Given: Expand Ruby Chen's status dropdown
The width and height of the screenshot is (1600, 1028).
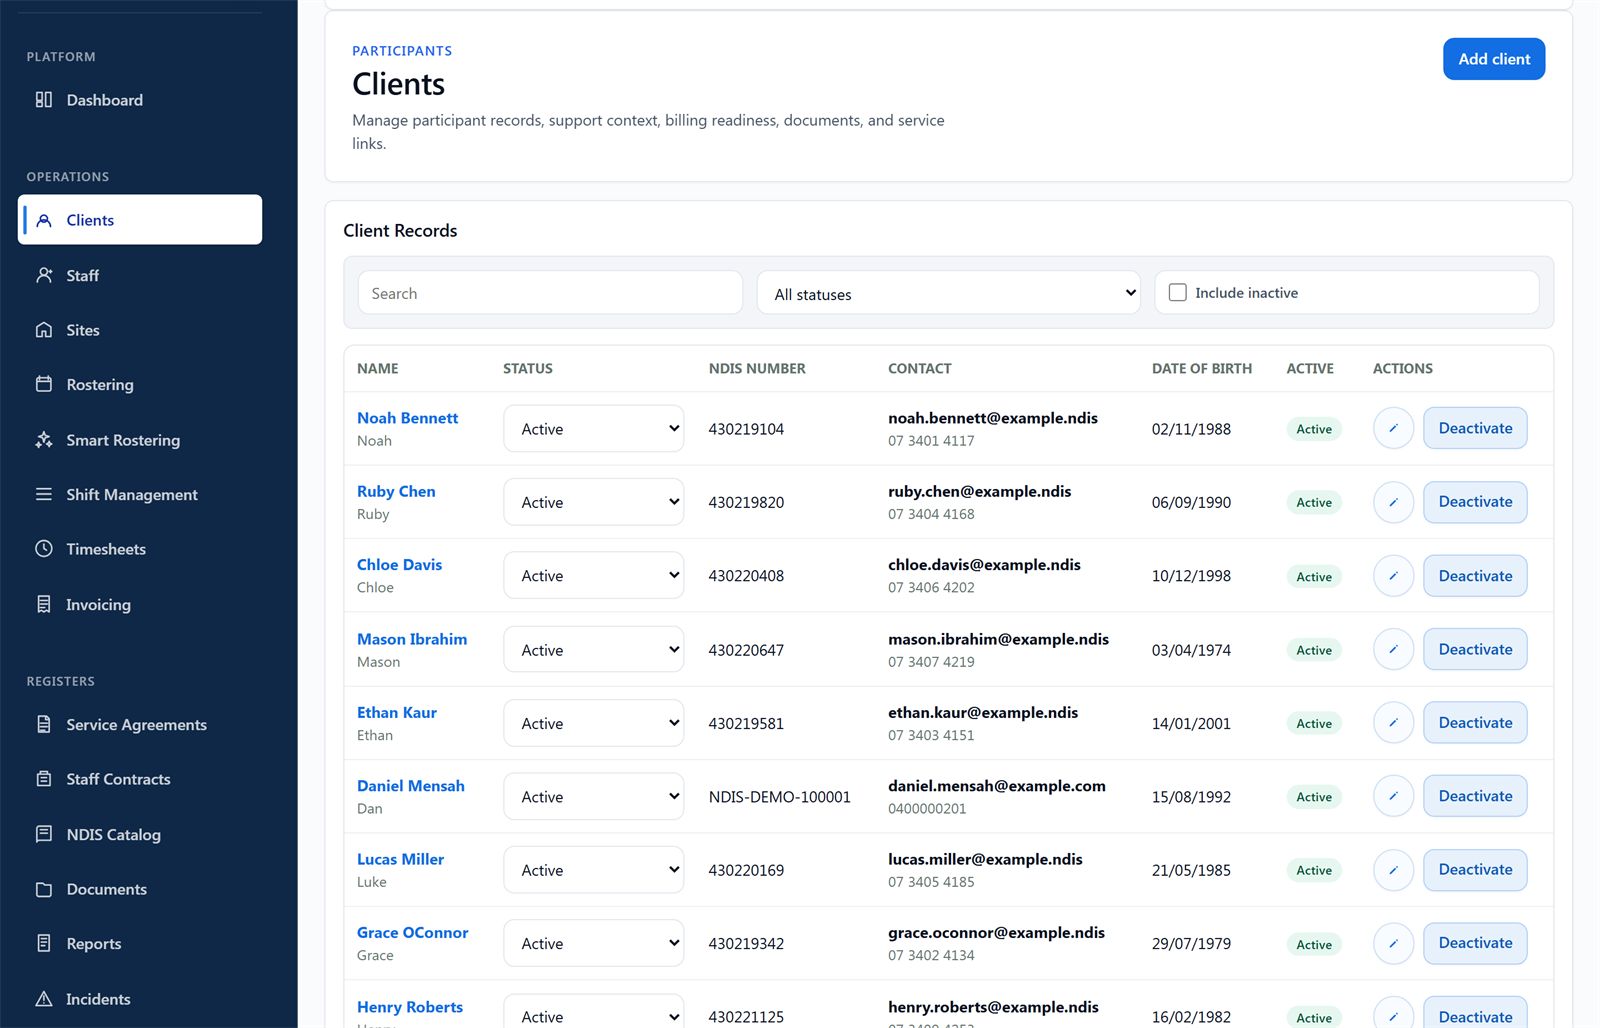Looking at the screenshot, I should (x=594, y=502).
